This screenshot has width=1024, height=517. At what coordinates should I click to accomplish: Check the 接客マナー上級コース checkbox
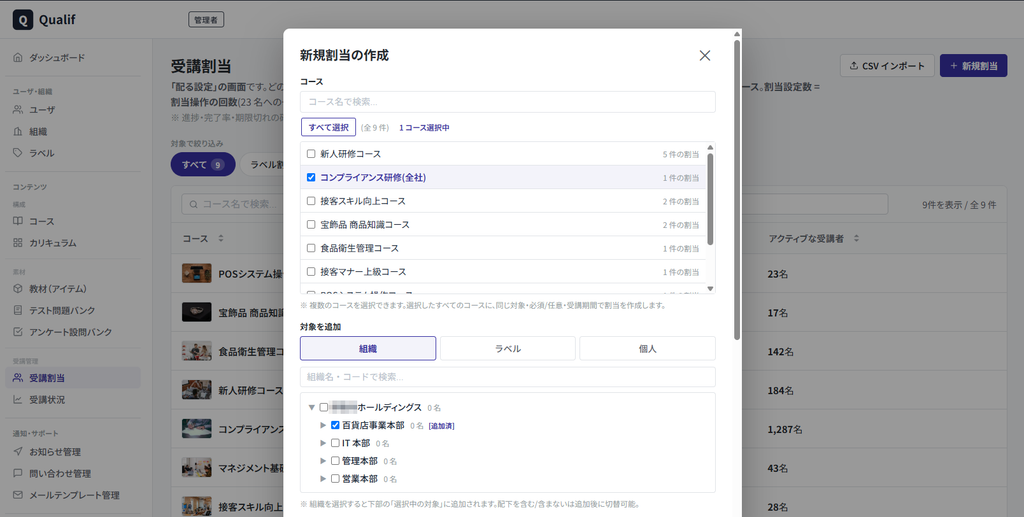(x=311, y=272)
